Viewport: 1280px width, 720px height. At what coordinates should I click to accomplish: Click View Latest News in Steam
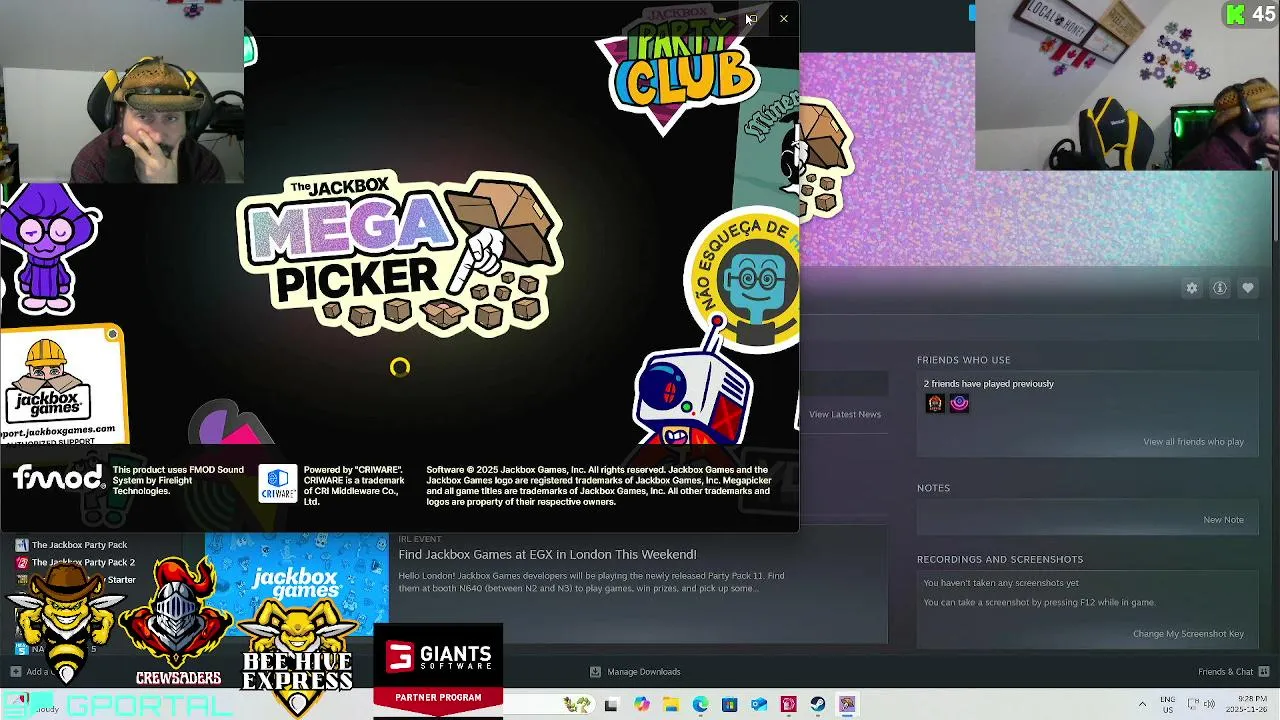(845, 414)
